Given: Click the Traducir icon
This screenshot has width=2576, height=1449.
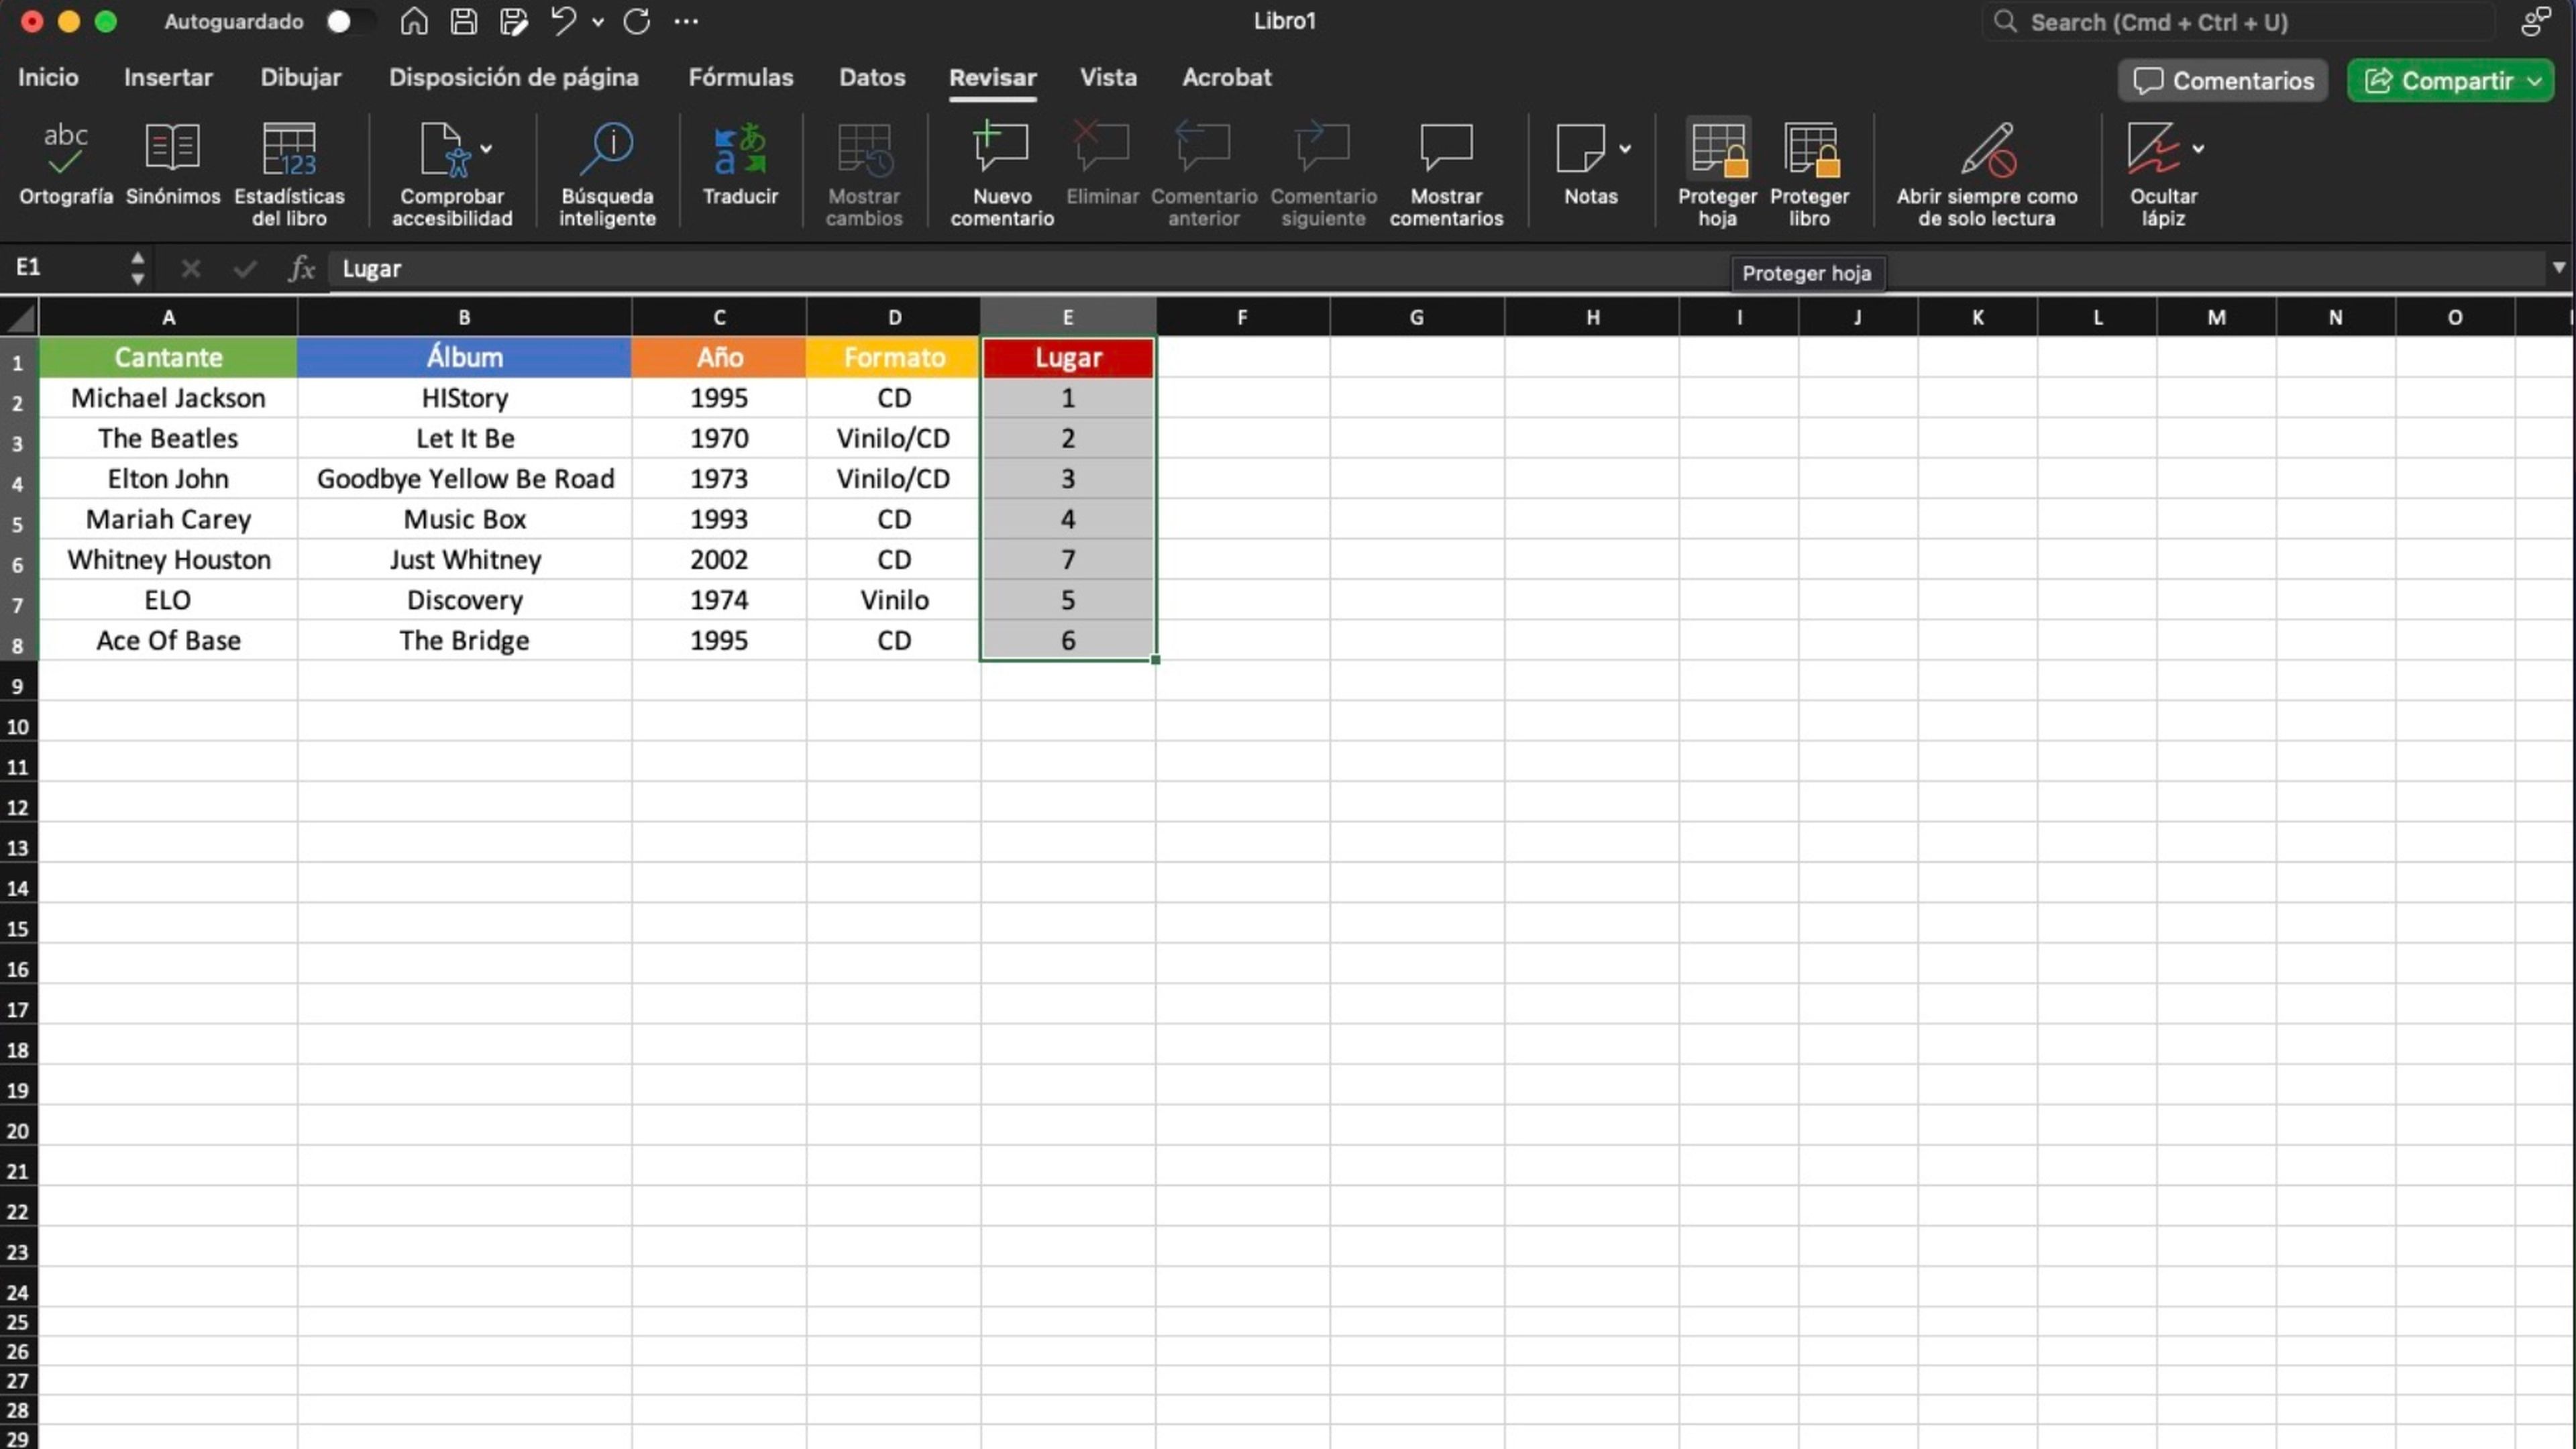Looking at the screenshot, I should click(740, 149).
